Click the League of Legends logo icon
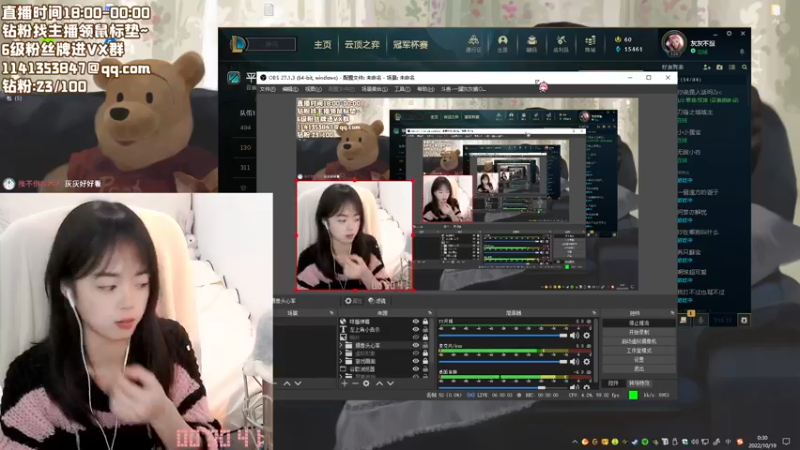Screen dimensions: 800x450 click(237, 44)
